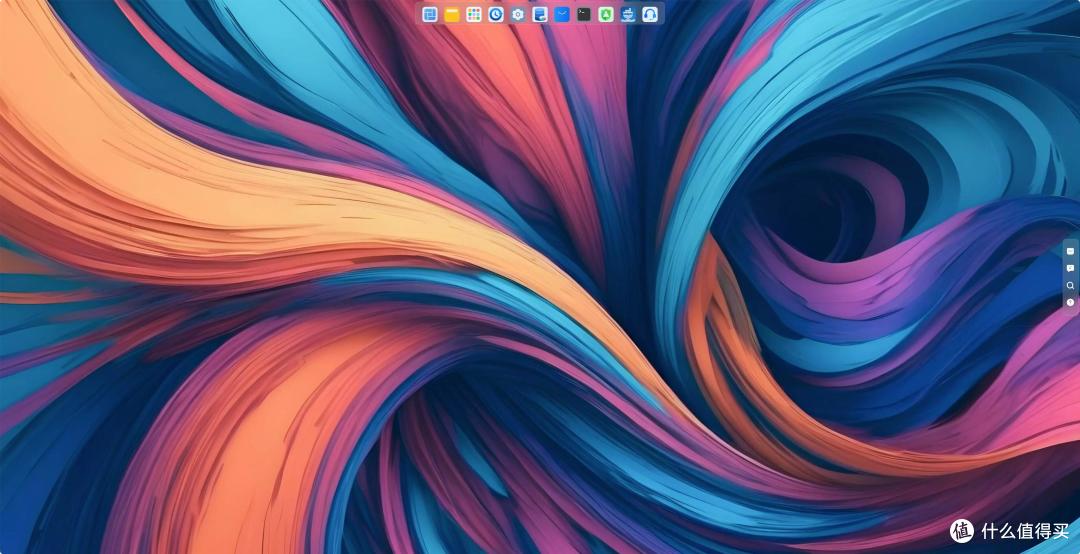Open the headset support icon in dock
The image size is (1080, 554).
(x=650, y=14)
